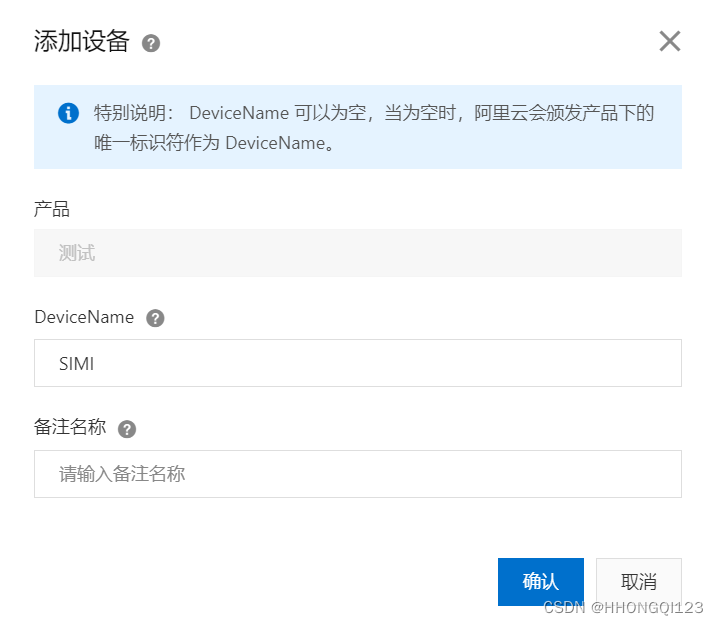Click the disabled 产品 field showing 测试
Screen dimensions: 718x625
[358, 253]
